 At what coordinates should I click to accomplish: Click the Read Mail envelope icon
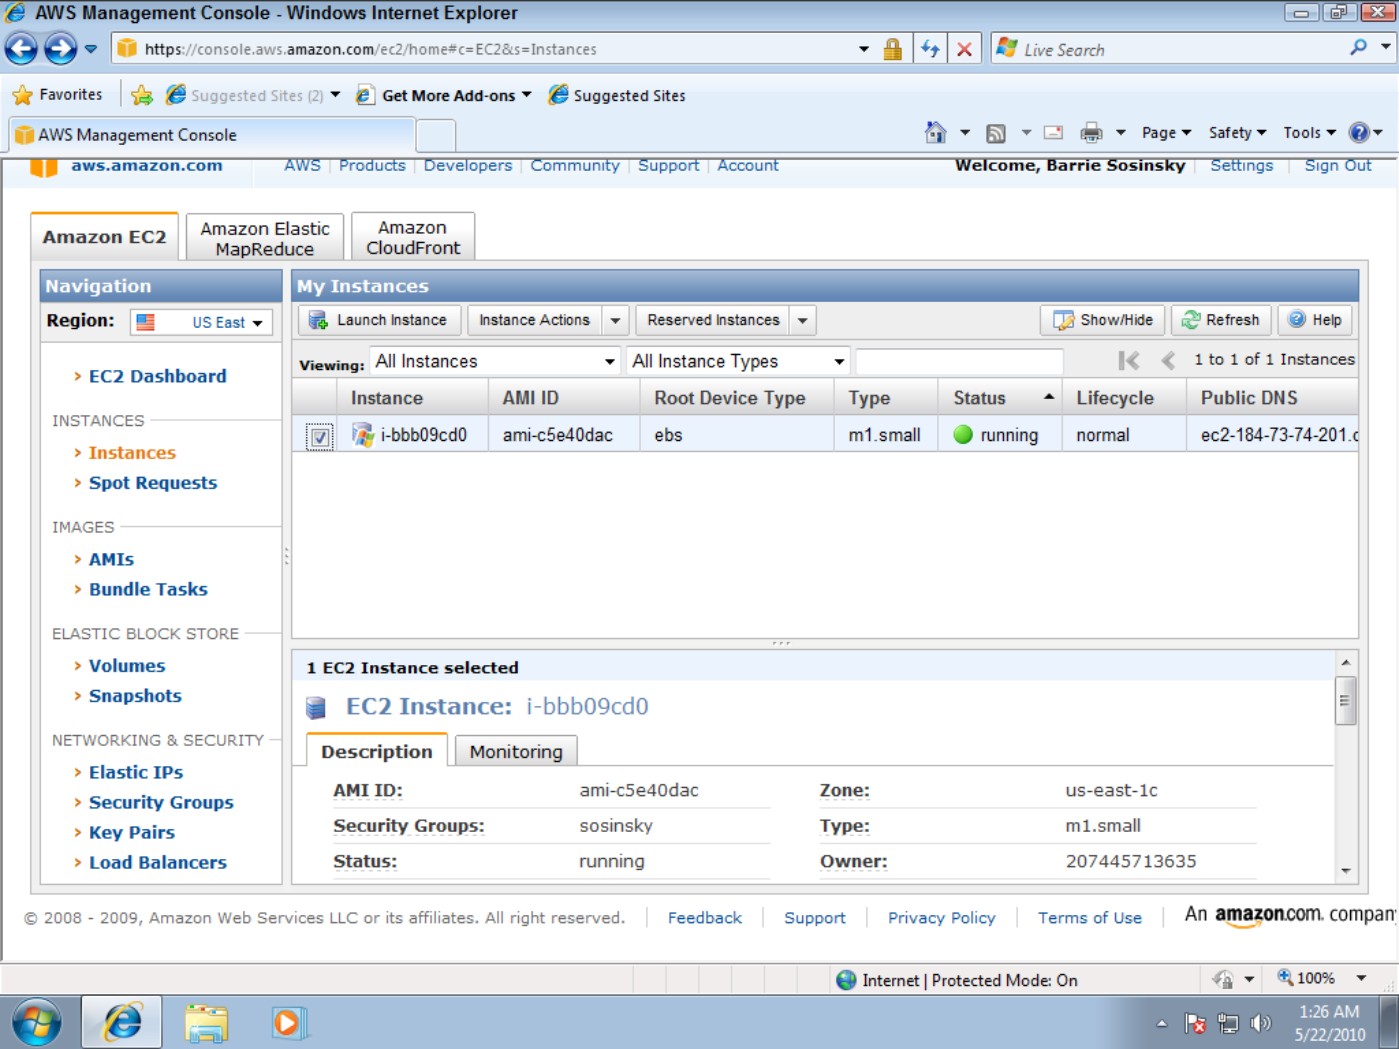point(1054,132)
